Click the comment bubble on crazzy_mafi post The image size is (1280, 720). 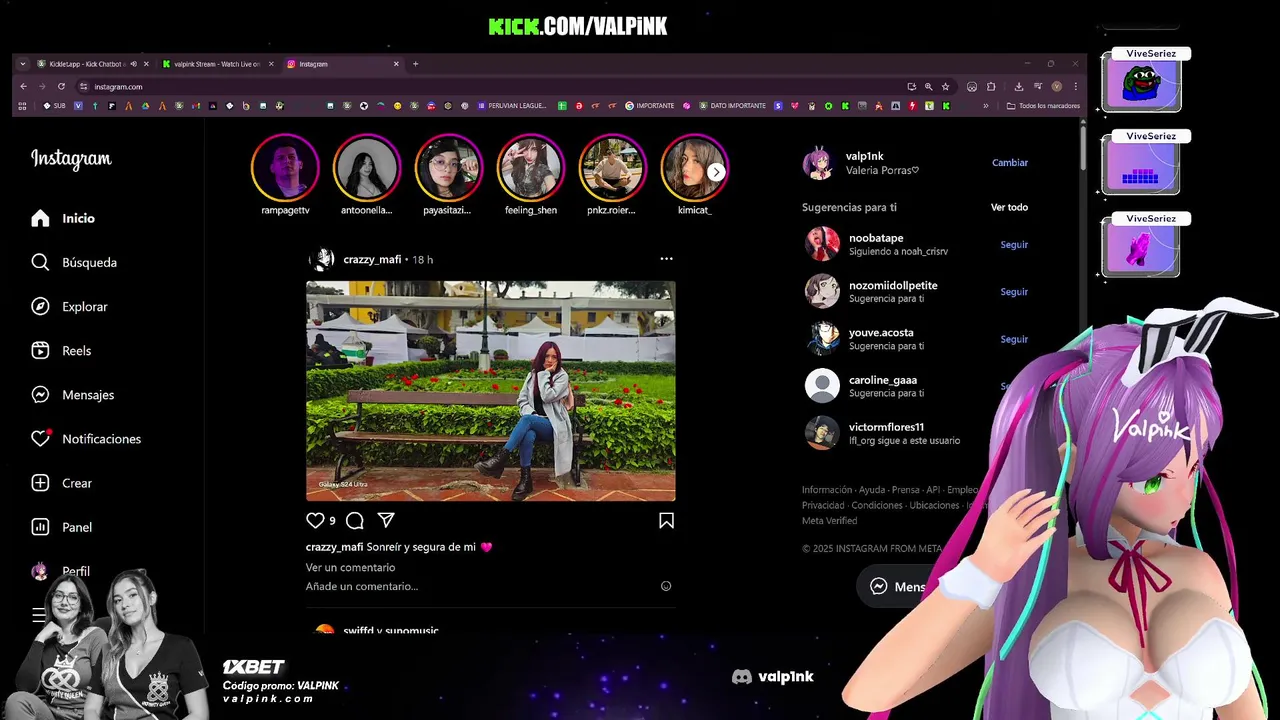(x=354, y=520)
